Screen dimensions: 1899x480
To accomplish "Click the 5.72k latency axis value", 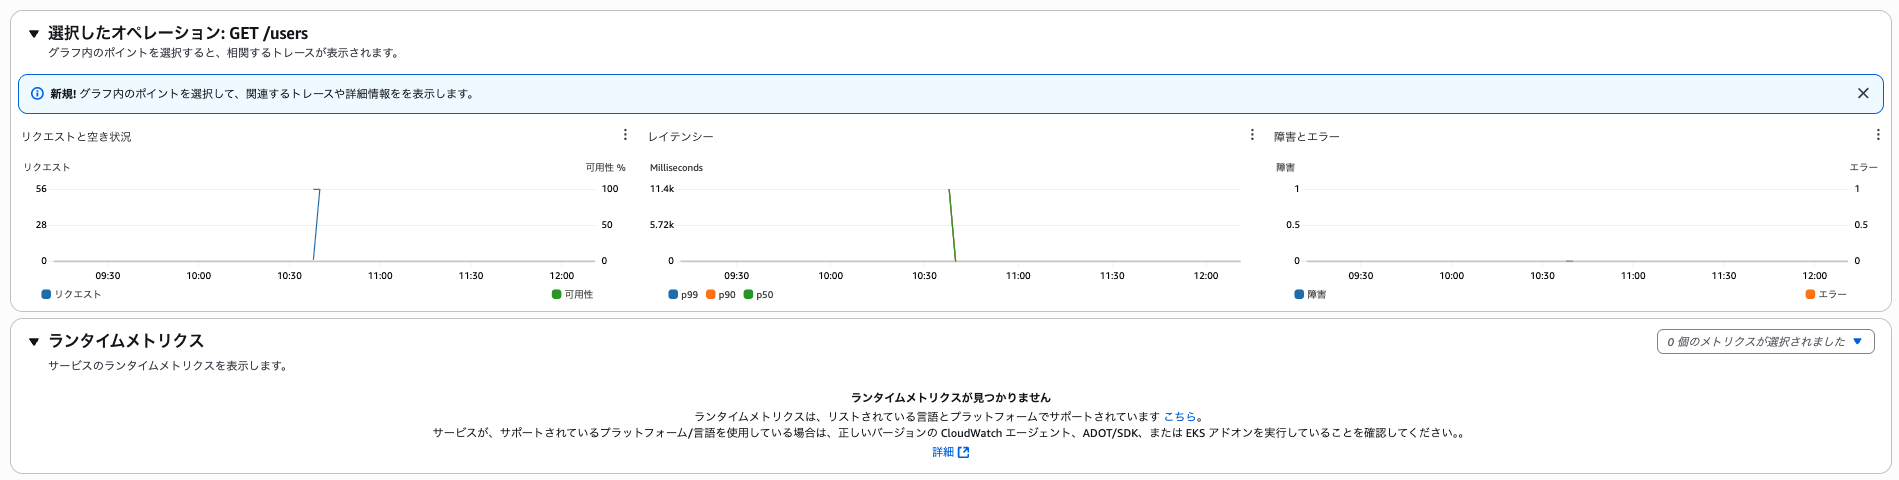I will point(661,225).
